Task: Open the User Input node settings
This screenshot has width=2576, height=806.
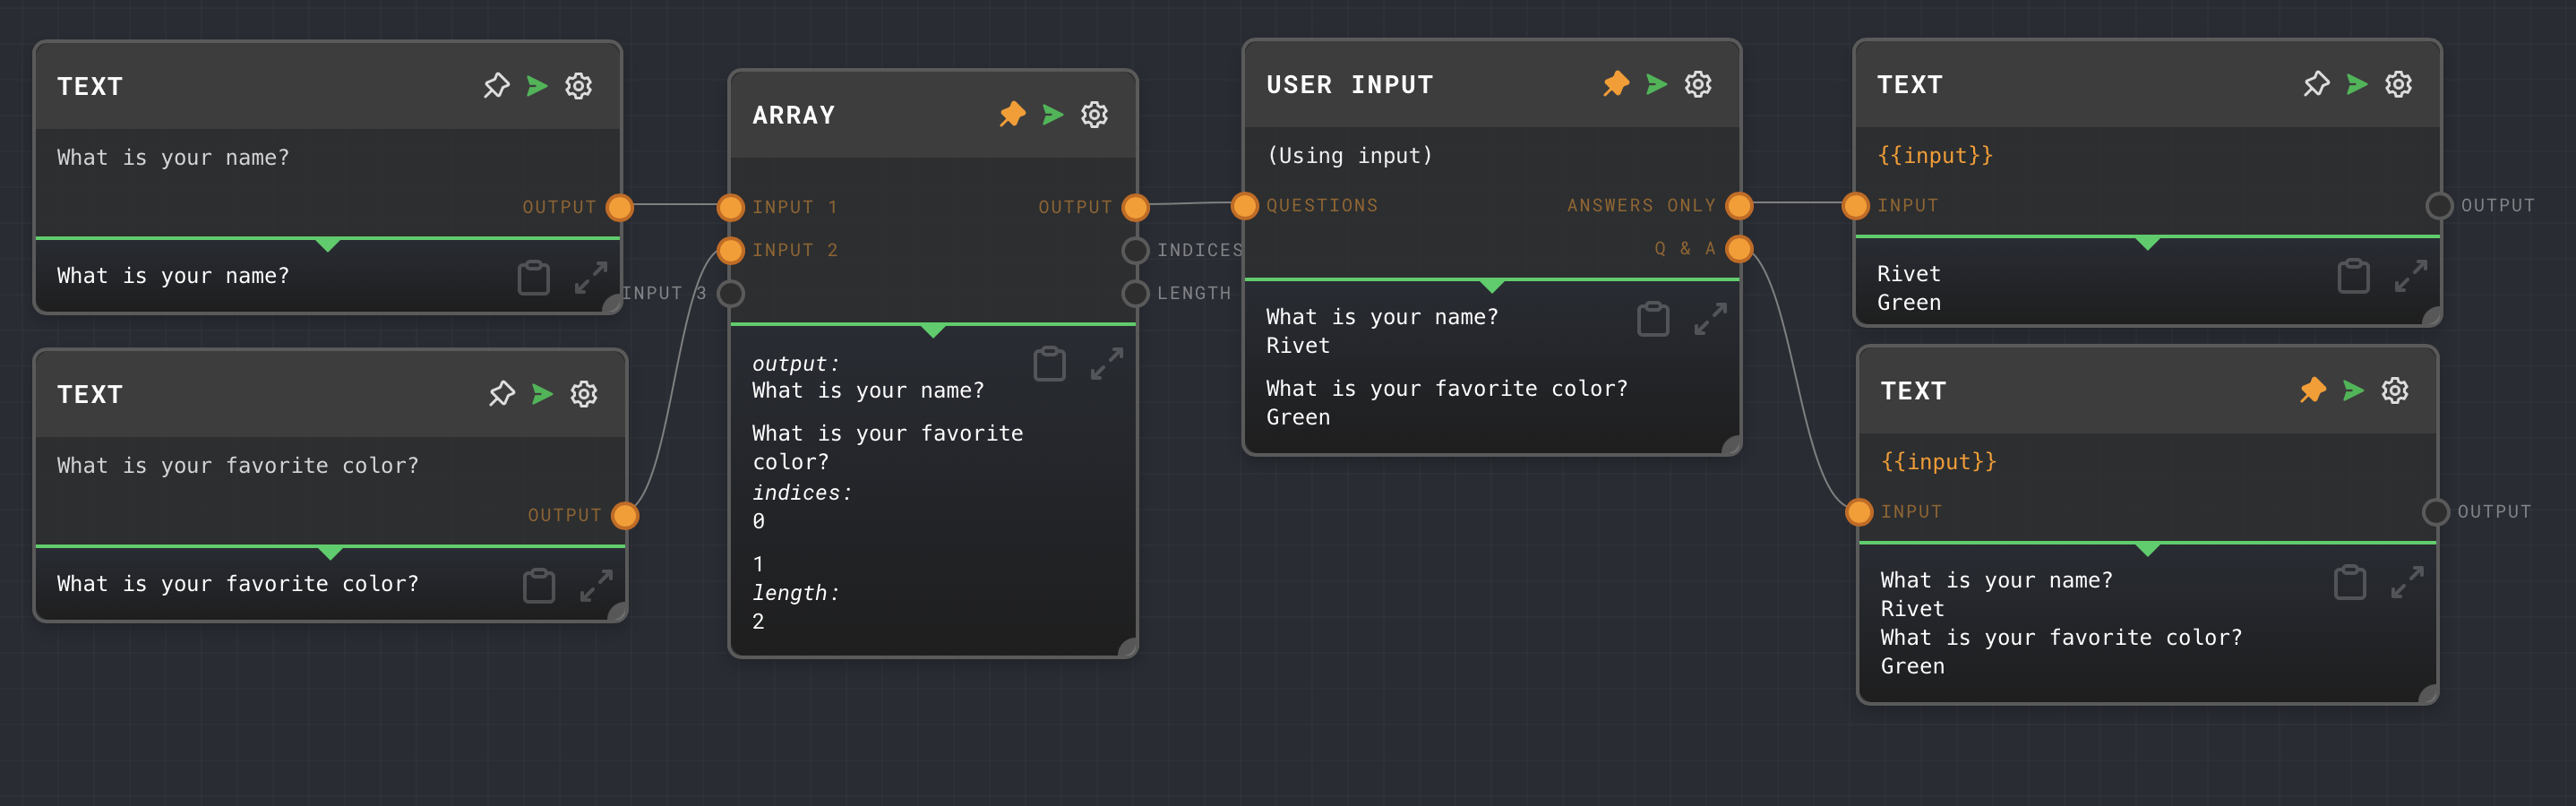Action: 1698,84
